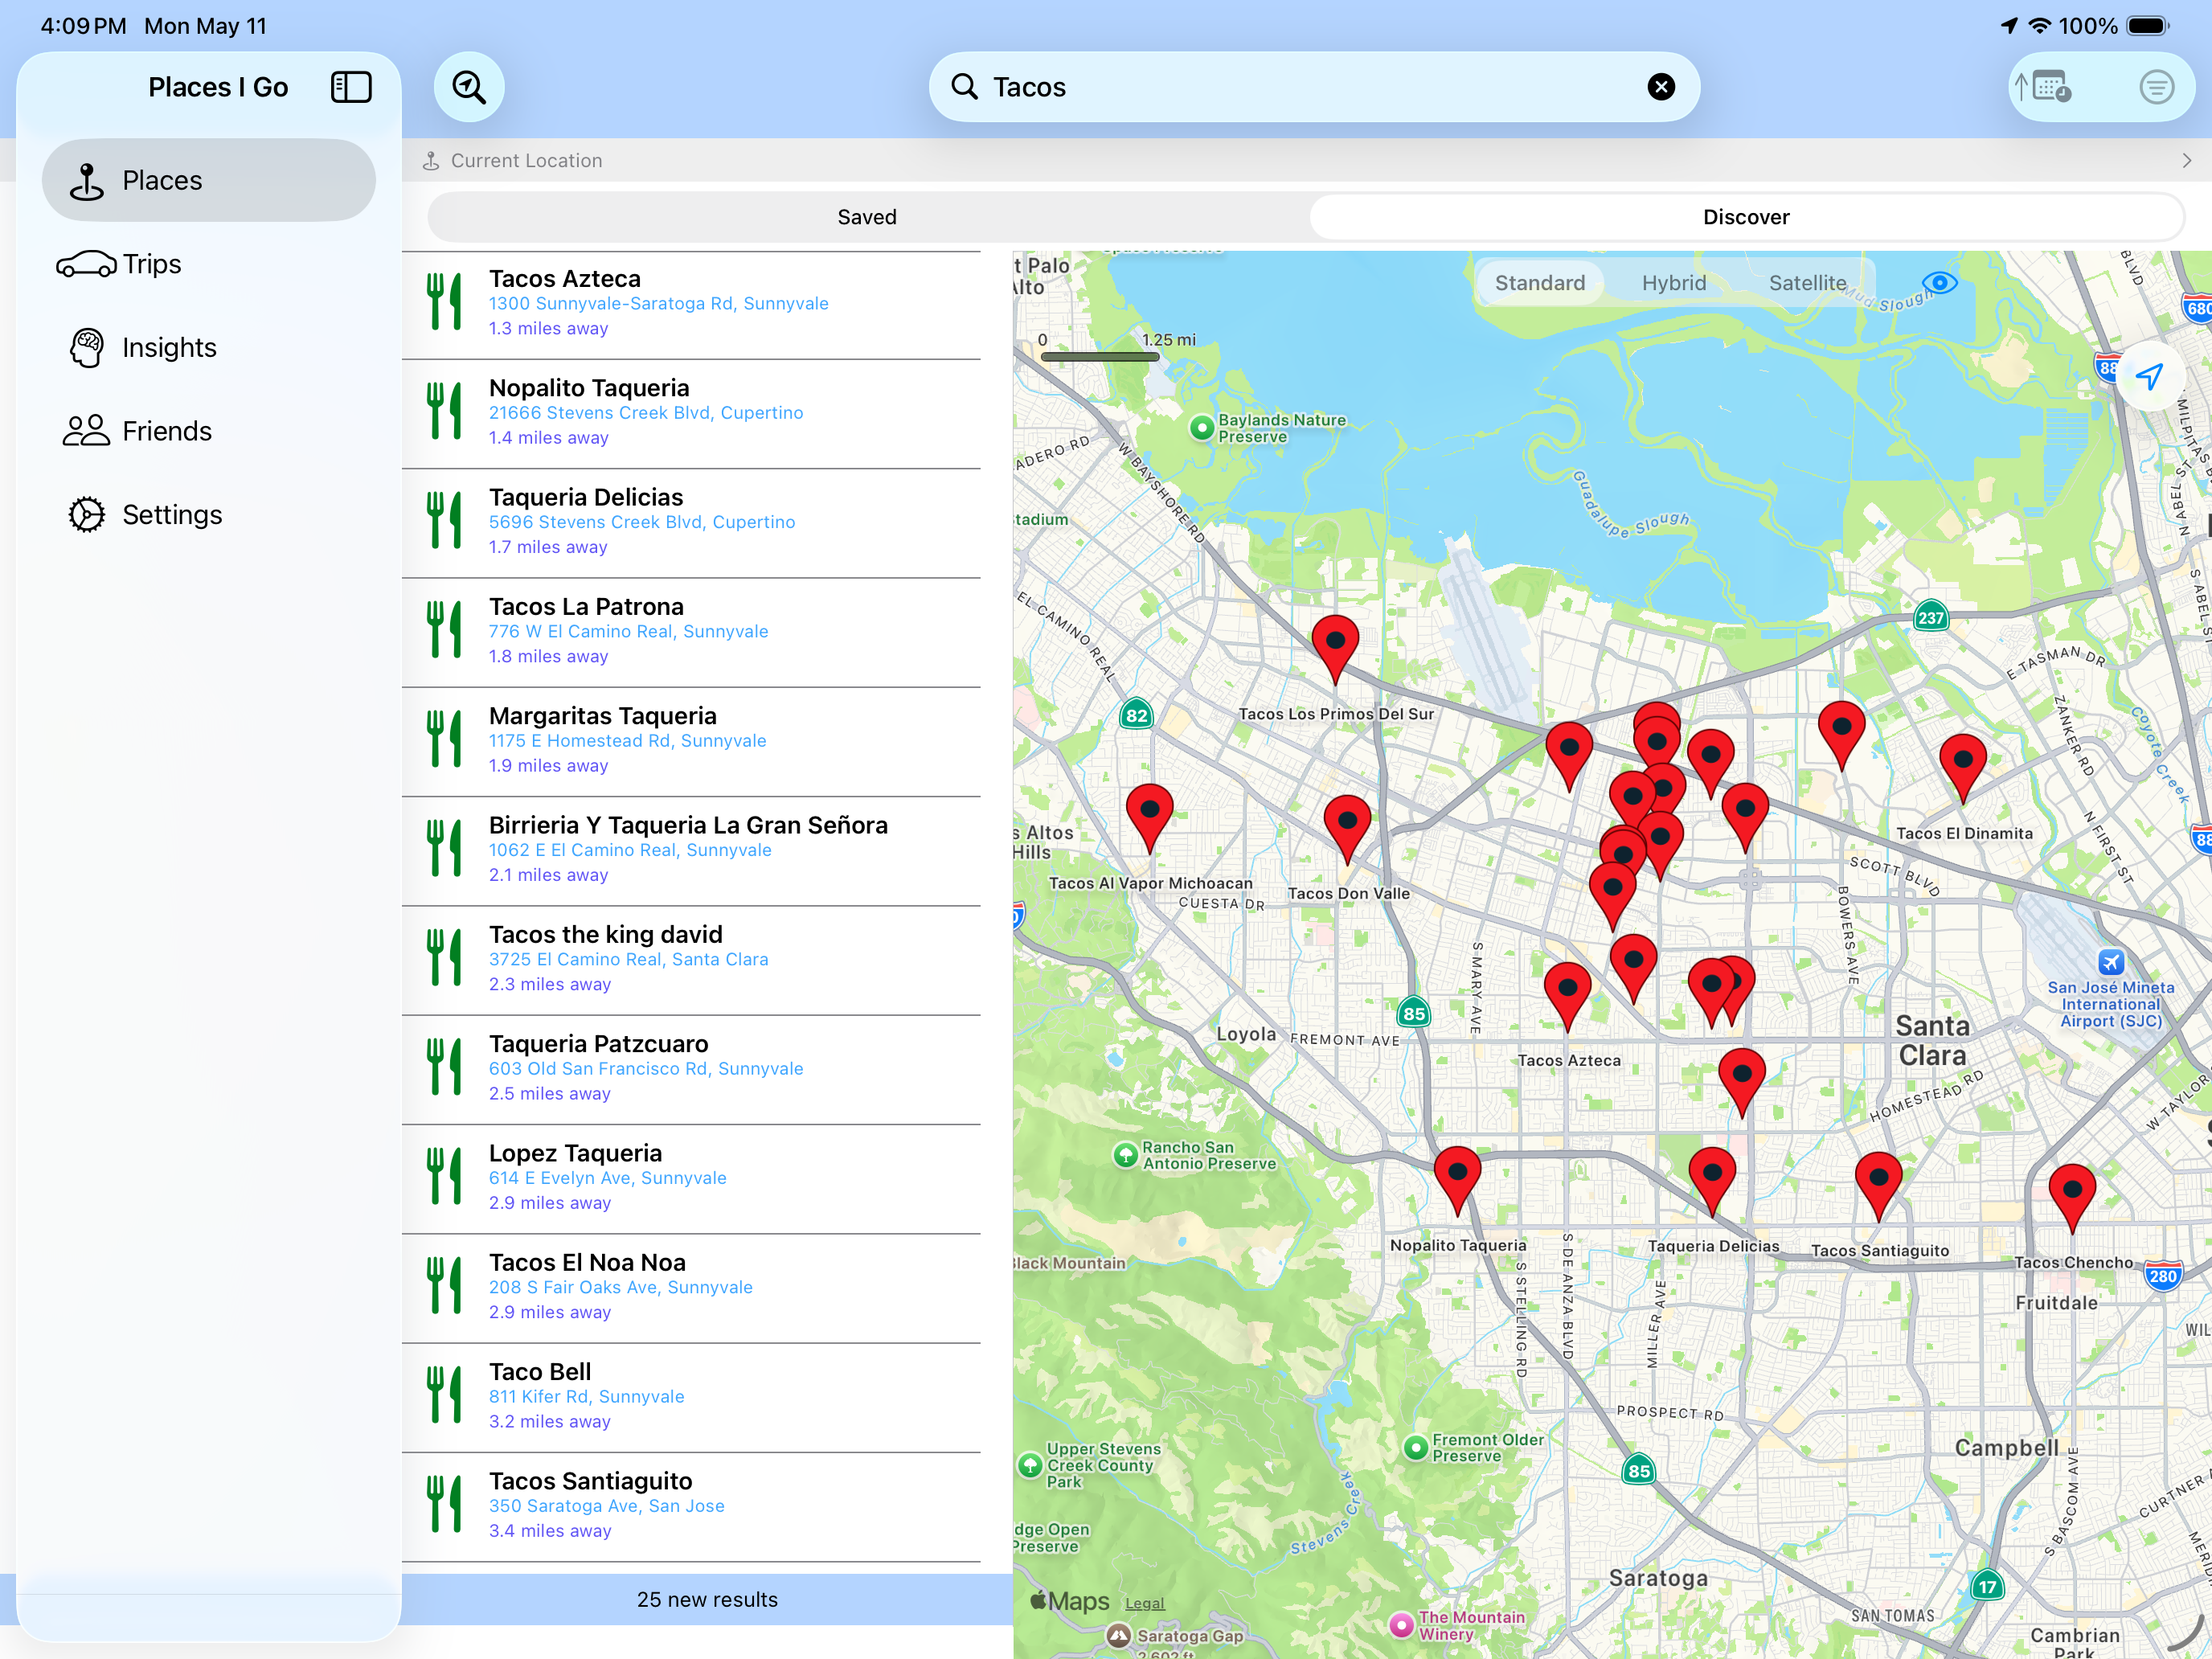Open Birrieria Y Taqueria La Gran Señora
The image size is (2212, 1659).
point(692,850)
